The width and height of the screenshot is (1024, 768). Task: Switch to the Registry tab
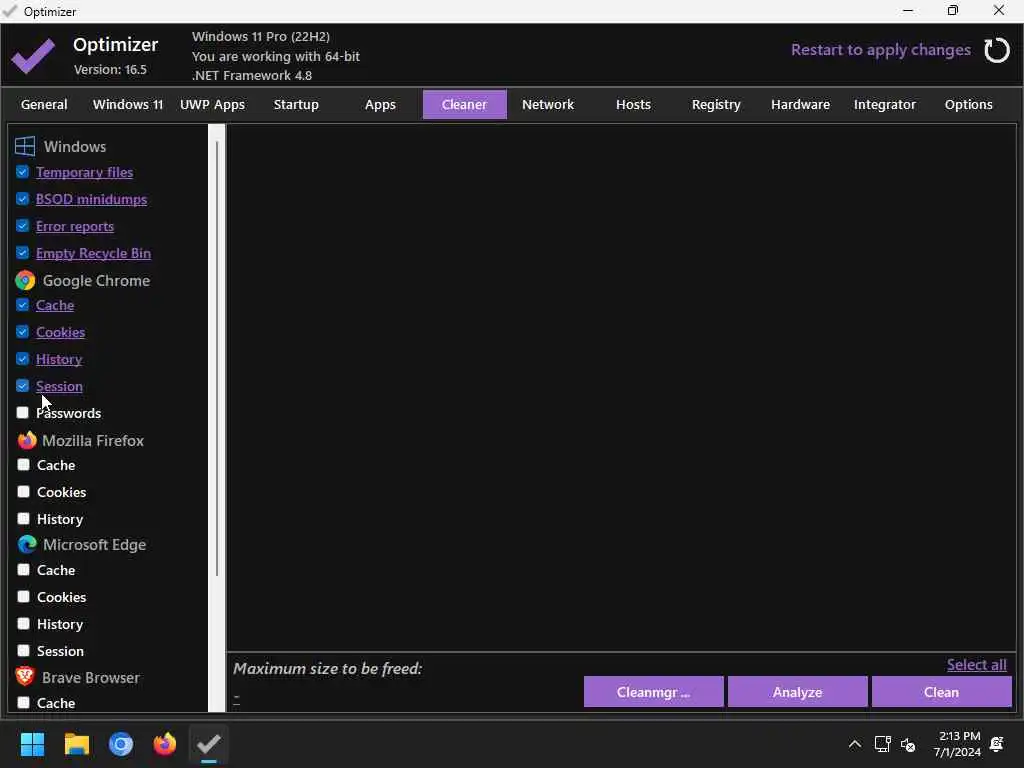coord(716,104)
